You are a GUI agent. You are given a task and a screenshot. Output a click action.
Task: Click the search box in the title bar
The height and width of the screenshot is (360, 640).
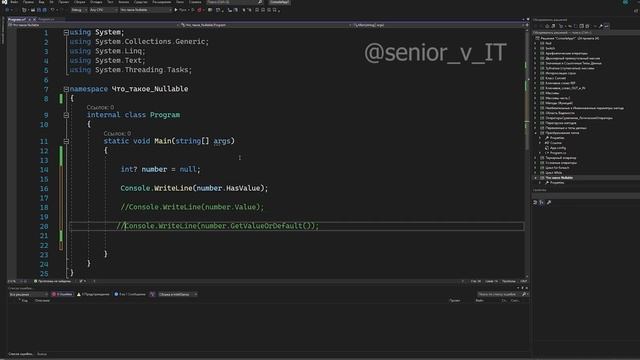[x=235, y=2]
